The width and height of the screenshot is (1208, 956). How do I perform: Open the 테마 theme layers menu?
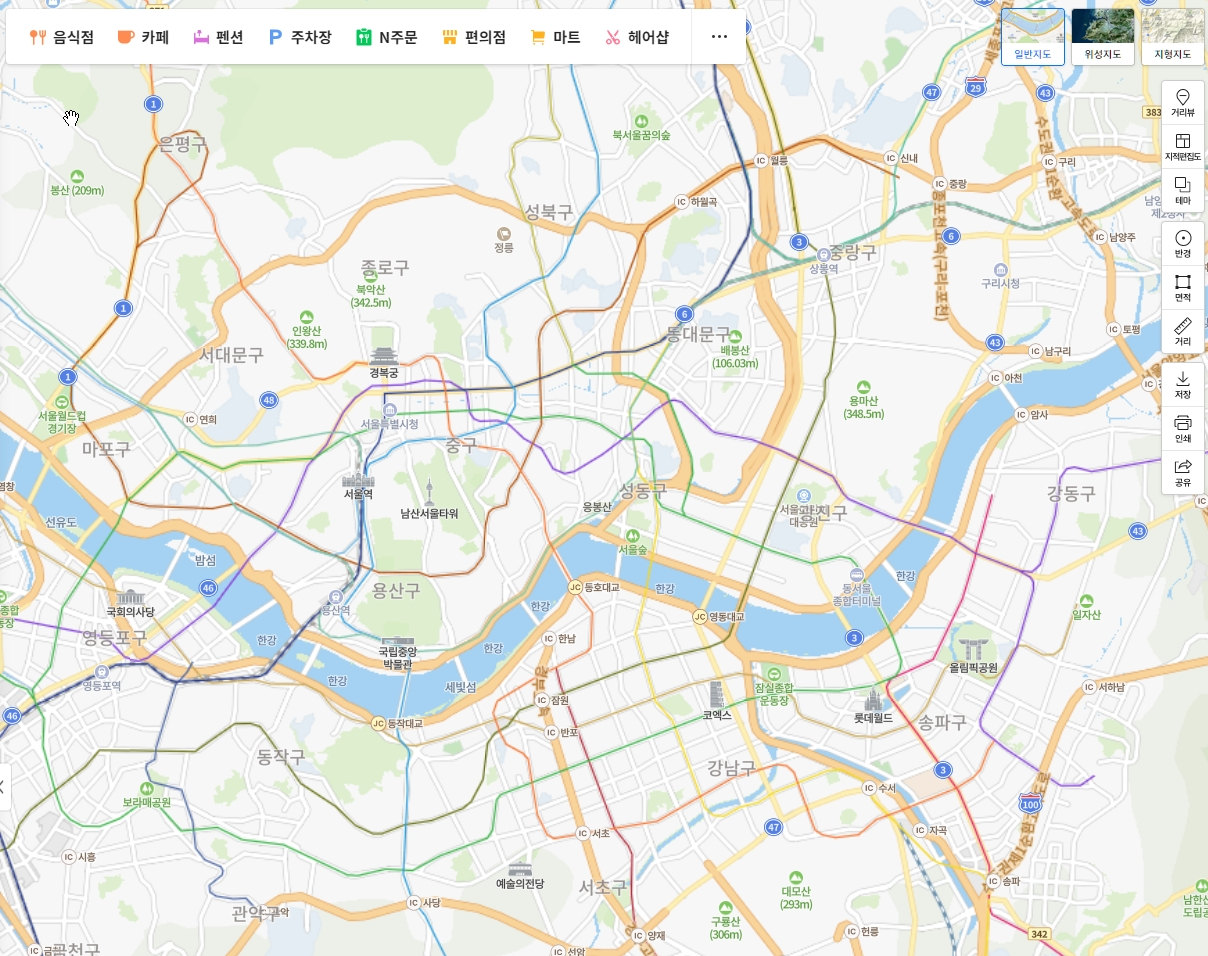1183,191
